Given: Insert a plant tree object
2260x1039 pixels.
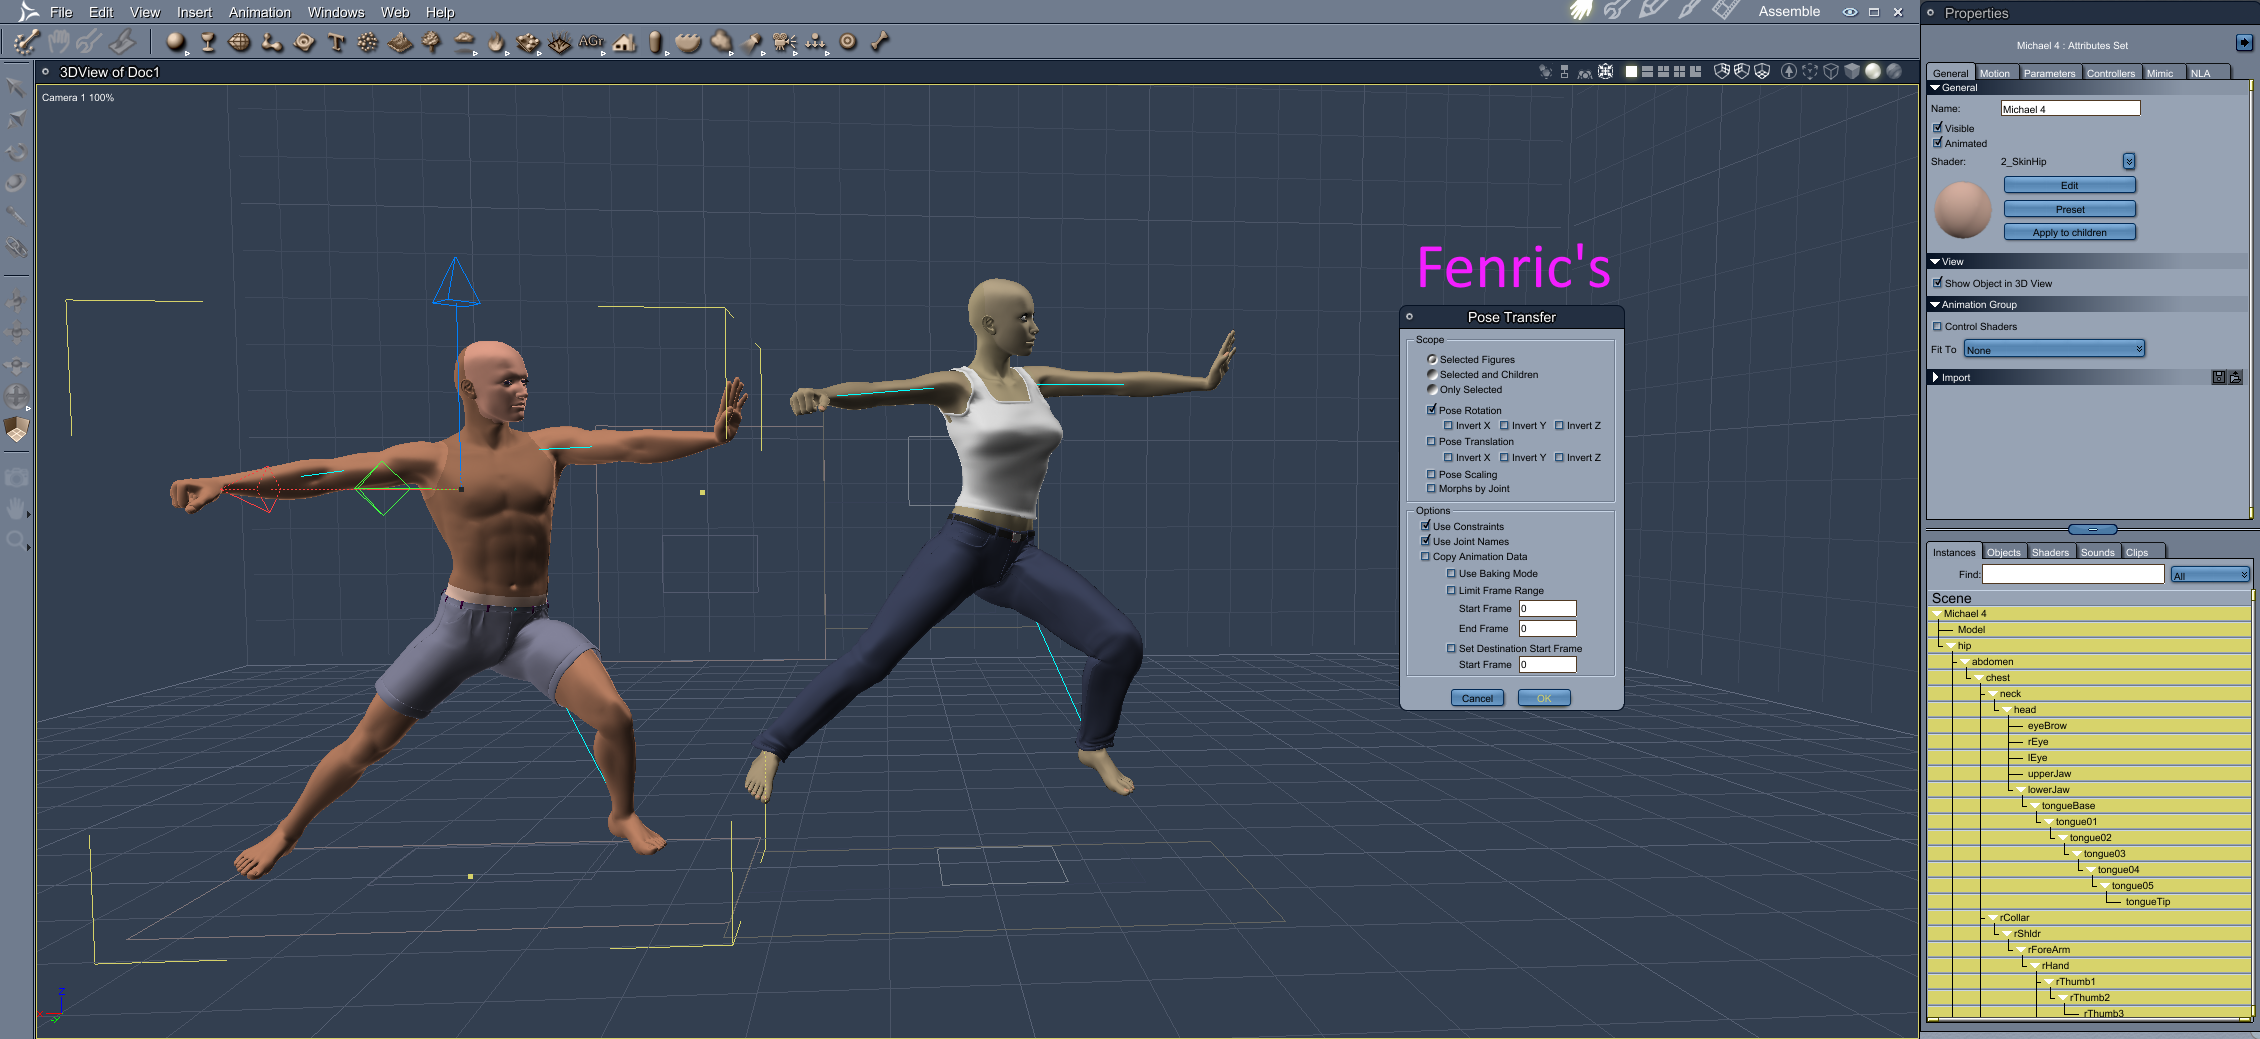Looking at the screenshot, I should point(432,42).
